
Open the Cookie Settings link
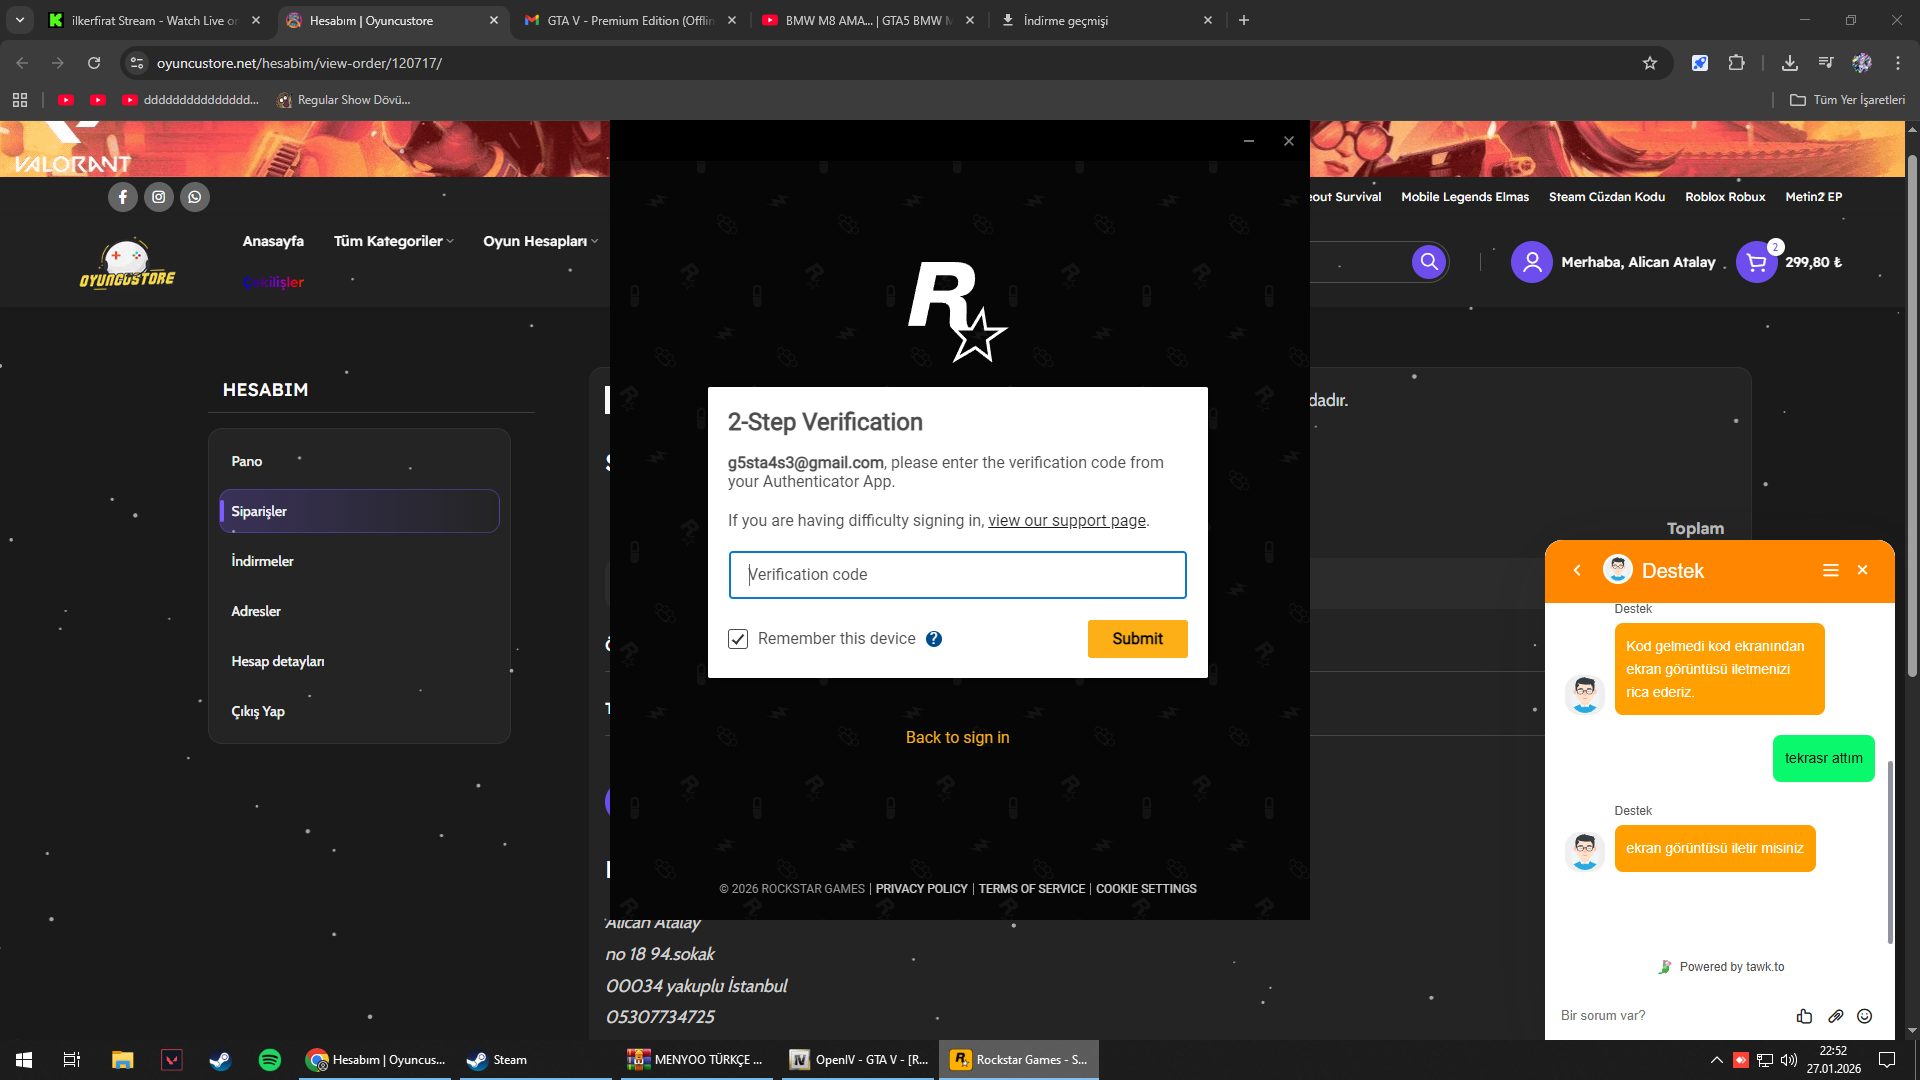(x=1146, y=889)
